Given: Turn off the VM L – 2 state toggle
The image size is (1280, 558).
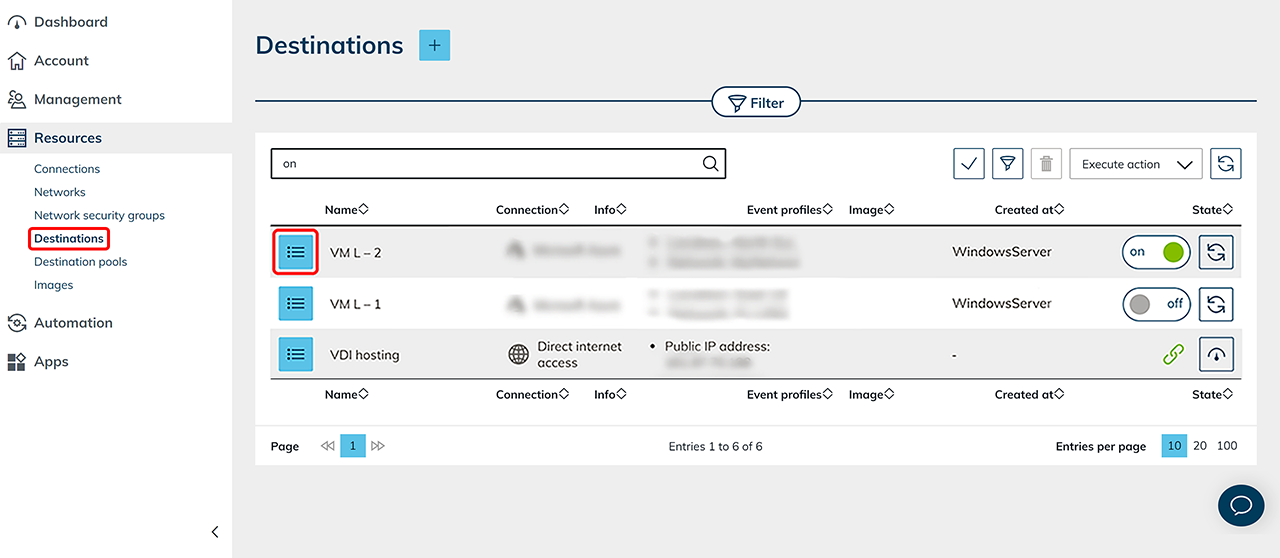Looking at the screenshot, I should (x=1157, y=252).
